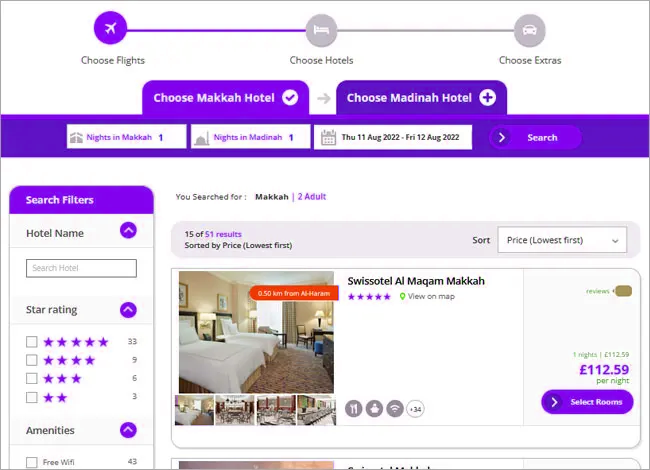Click the Choose Flights step label

point(113,61)
